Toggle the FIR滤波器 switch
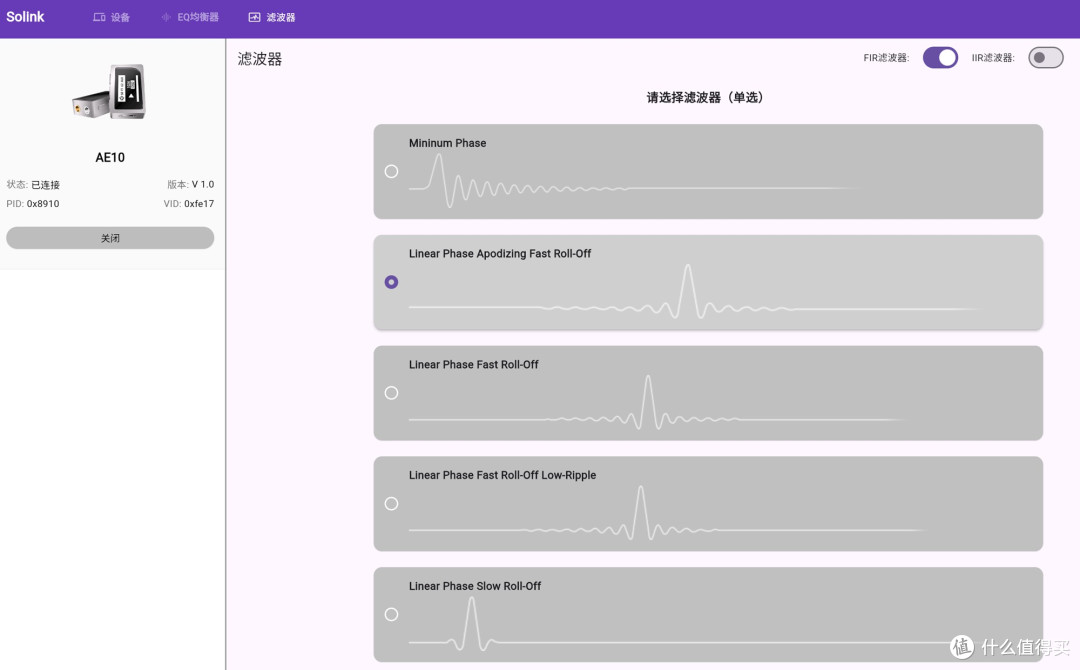The width and height of the screenshot is (1080, 670). coord(940,58)
